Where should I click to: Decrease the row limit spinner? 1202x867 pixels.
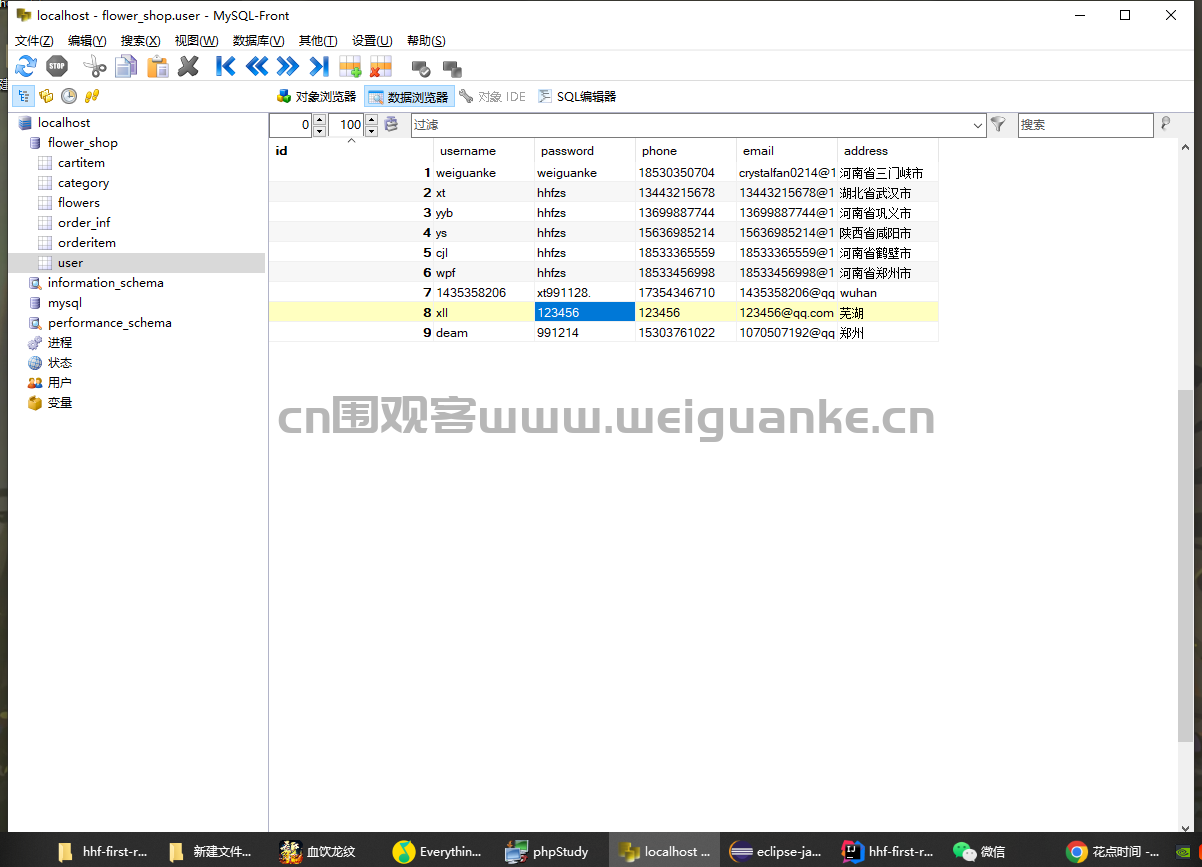pyautogui.click(x=372, y=131)
